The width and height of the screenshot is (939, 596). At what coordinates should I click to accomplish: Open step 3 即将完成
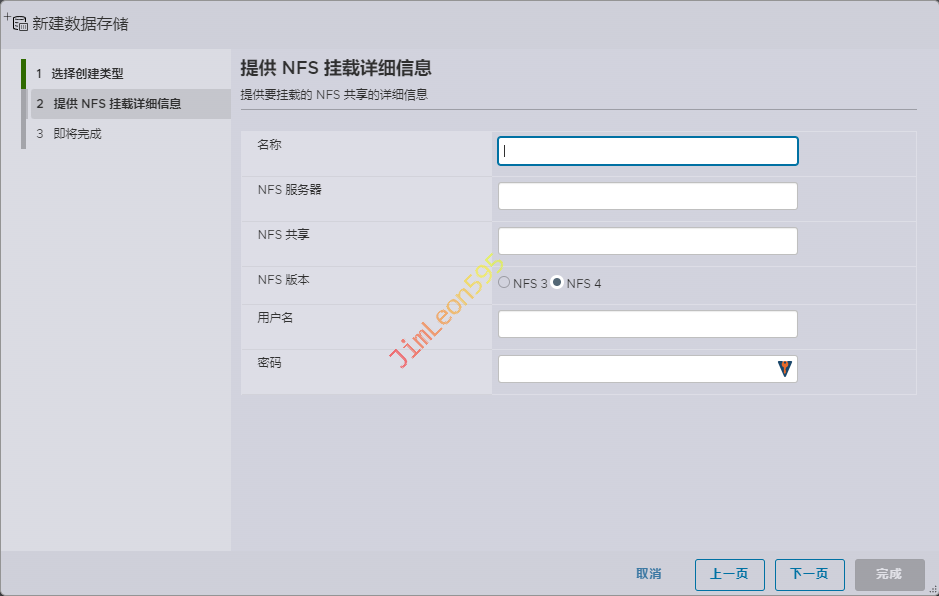pyautogui.click(x=77, y=134)
